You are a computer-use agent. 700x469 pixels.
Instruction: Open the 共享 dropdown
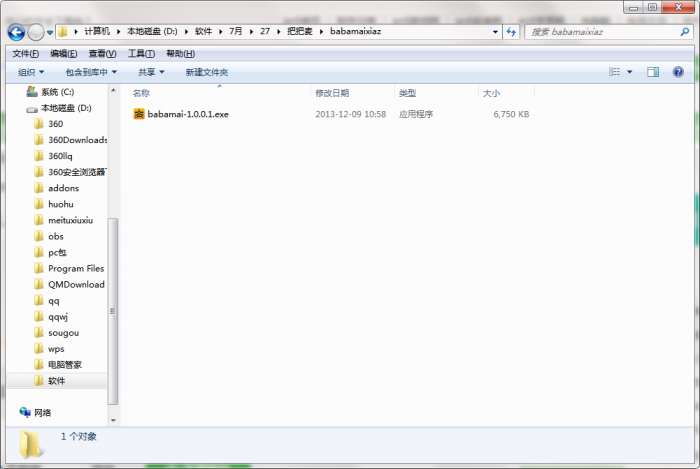point(151,72)
